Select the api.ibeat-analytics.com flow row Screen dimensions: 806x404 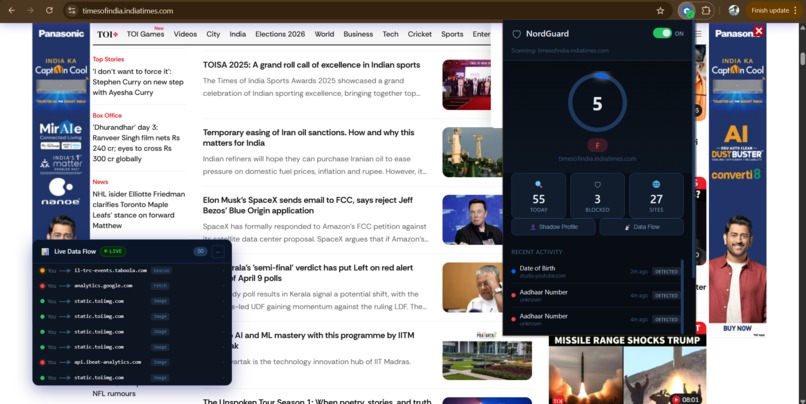(132, 362)
